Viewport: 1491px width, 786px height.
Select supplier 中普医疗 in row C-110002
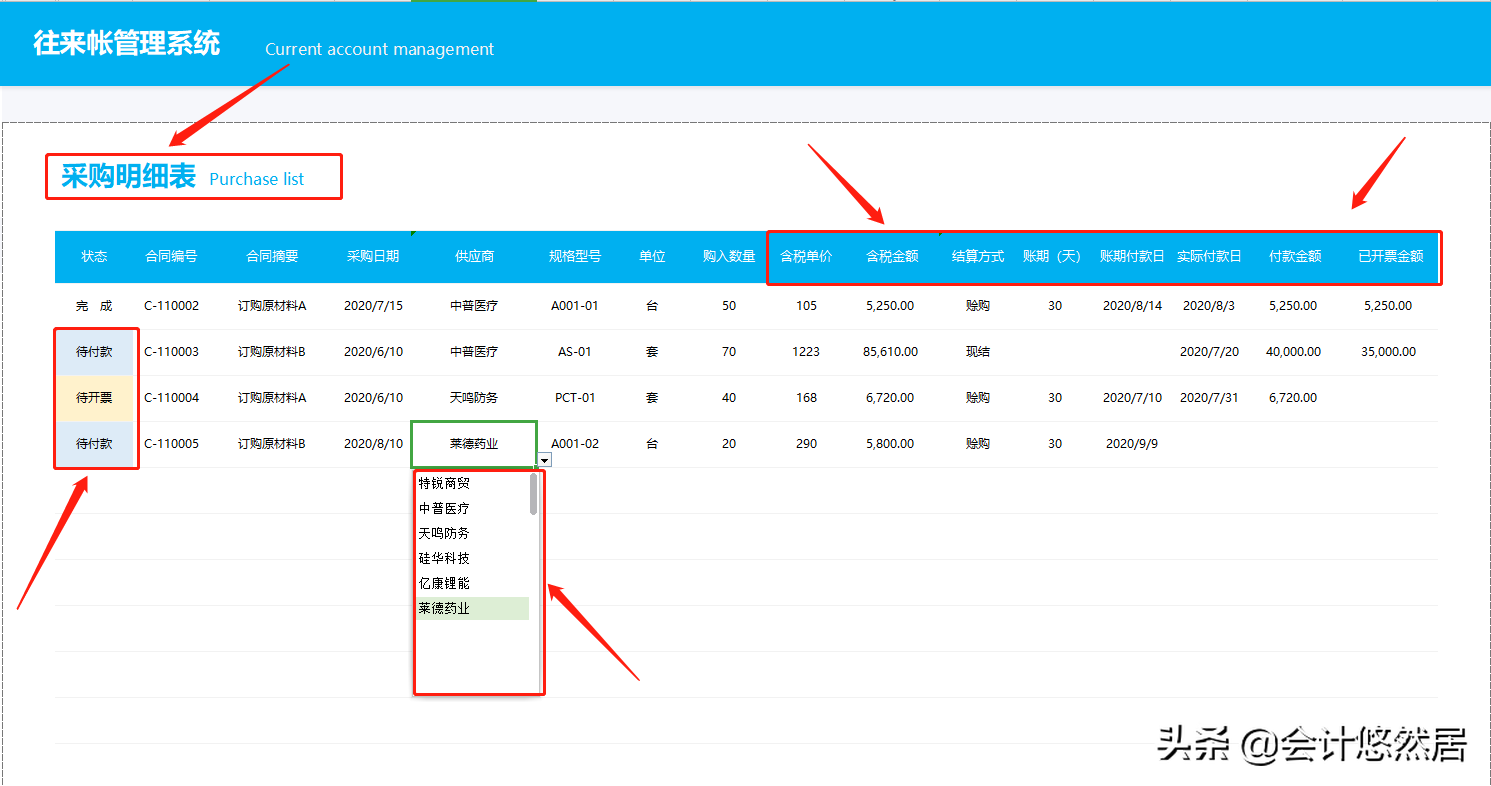pyautogui.click(x=474, y=306)
